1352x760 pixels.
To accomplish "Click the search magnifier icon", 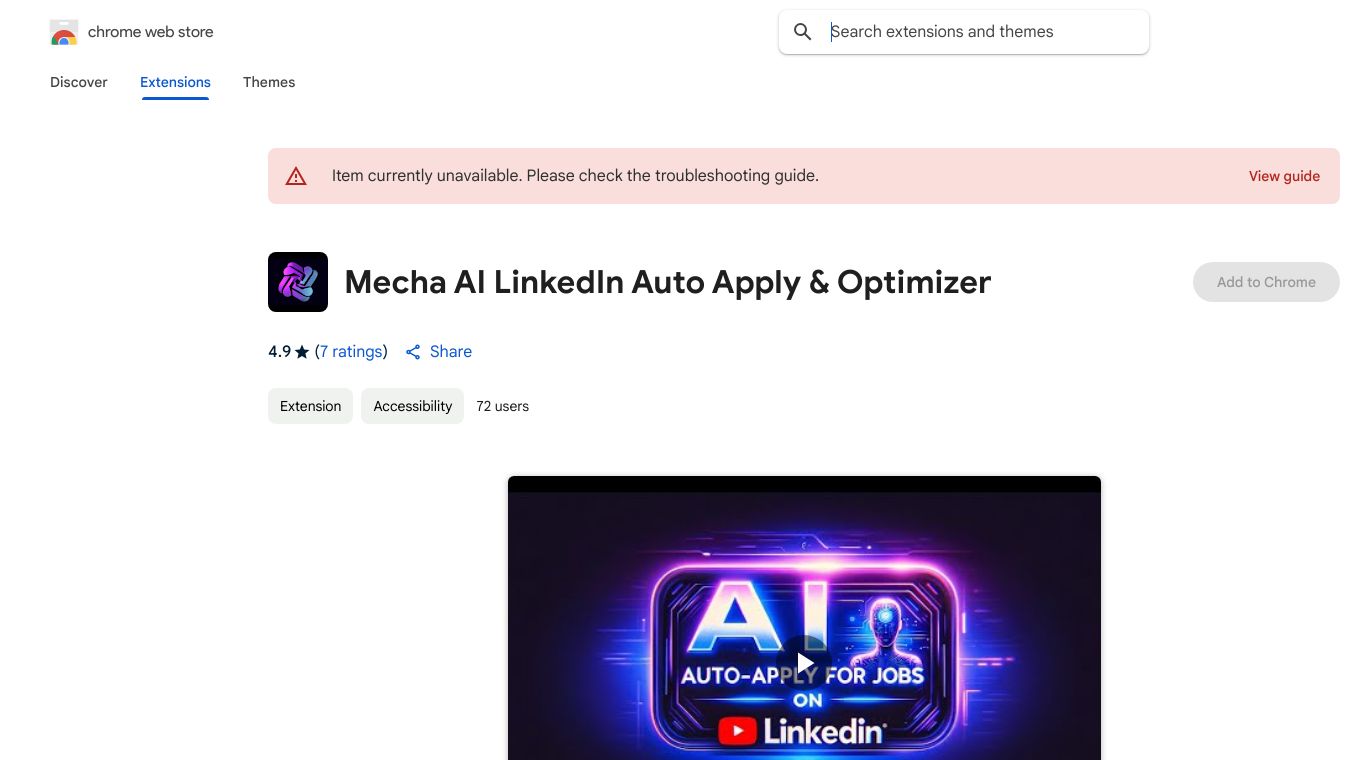I will (x=802, y=32).
